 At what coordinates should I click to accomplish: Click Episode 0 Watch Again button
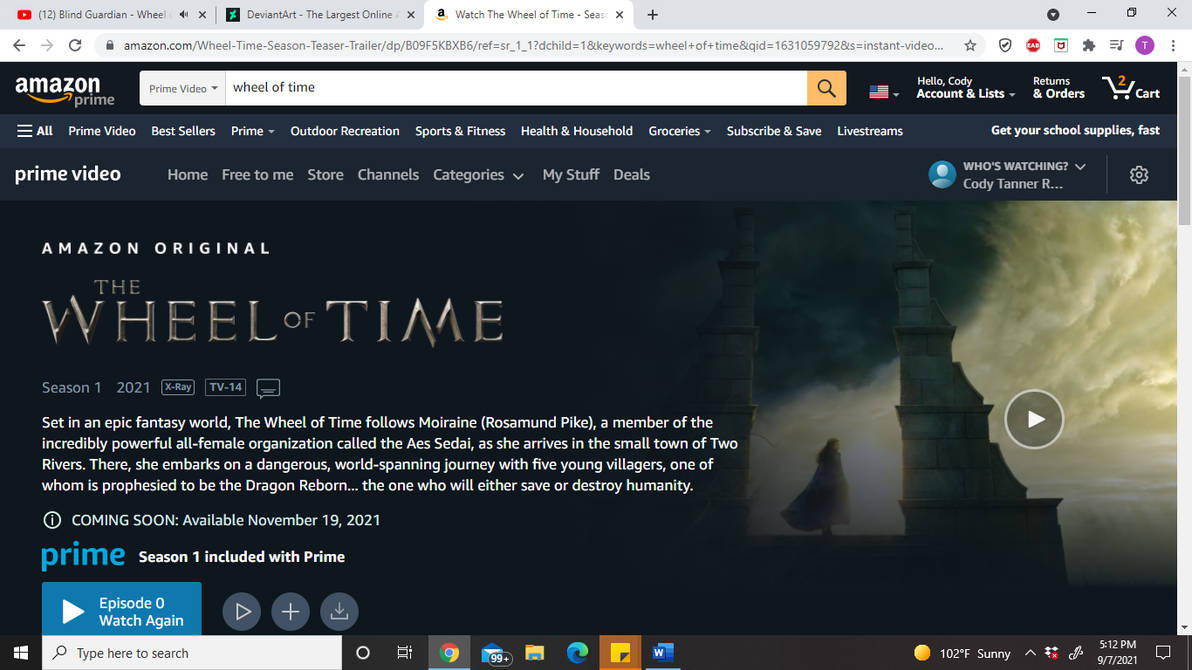coord(122,611)
